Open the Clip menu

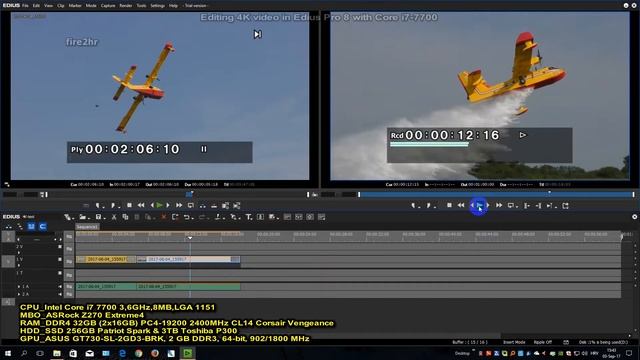tap(61, 6)
